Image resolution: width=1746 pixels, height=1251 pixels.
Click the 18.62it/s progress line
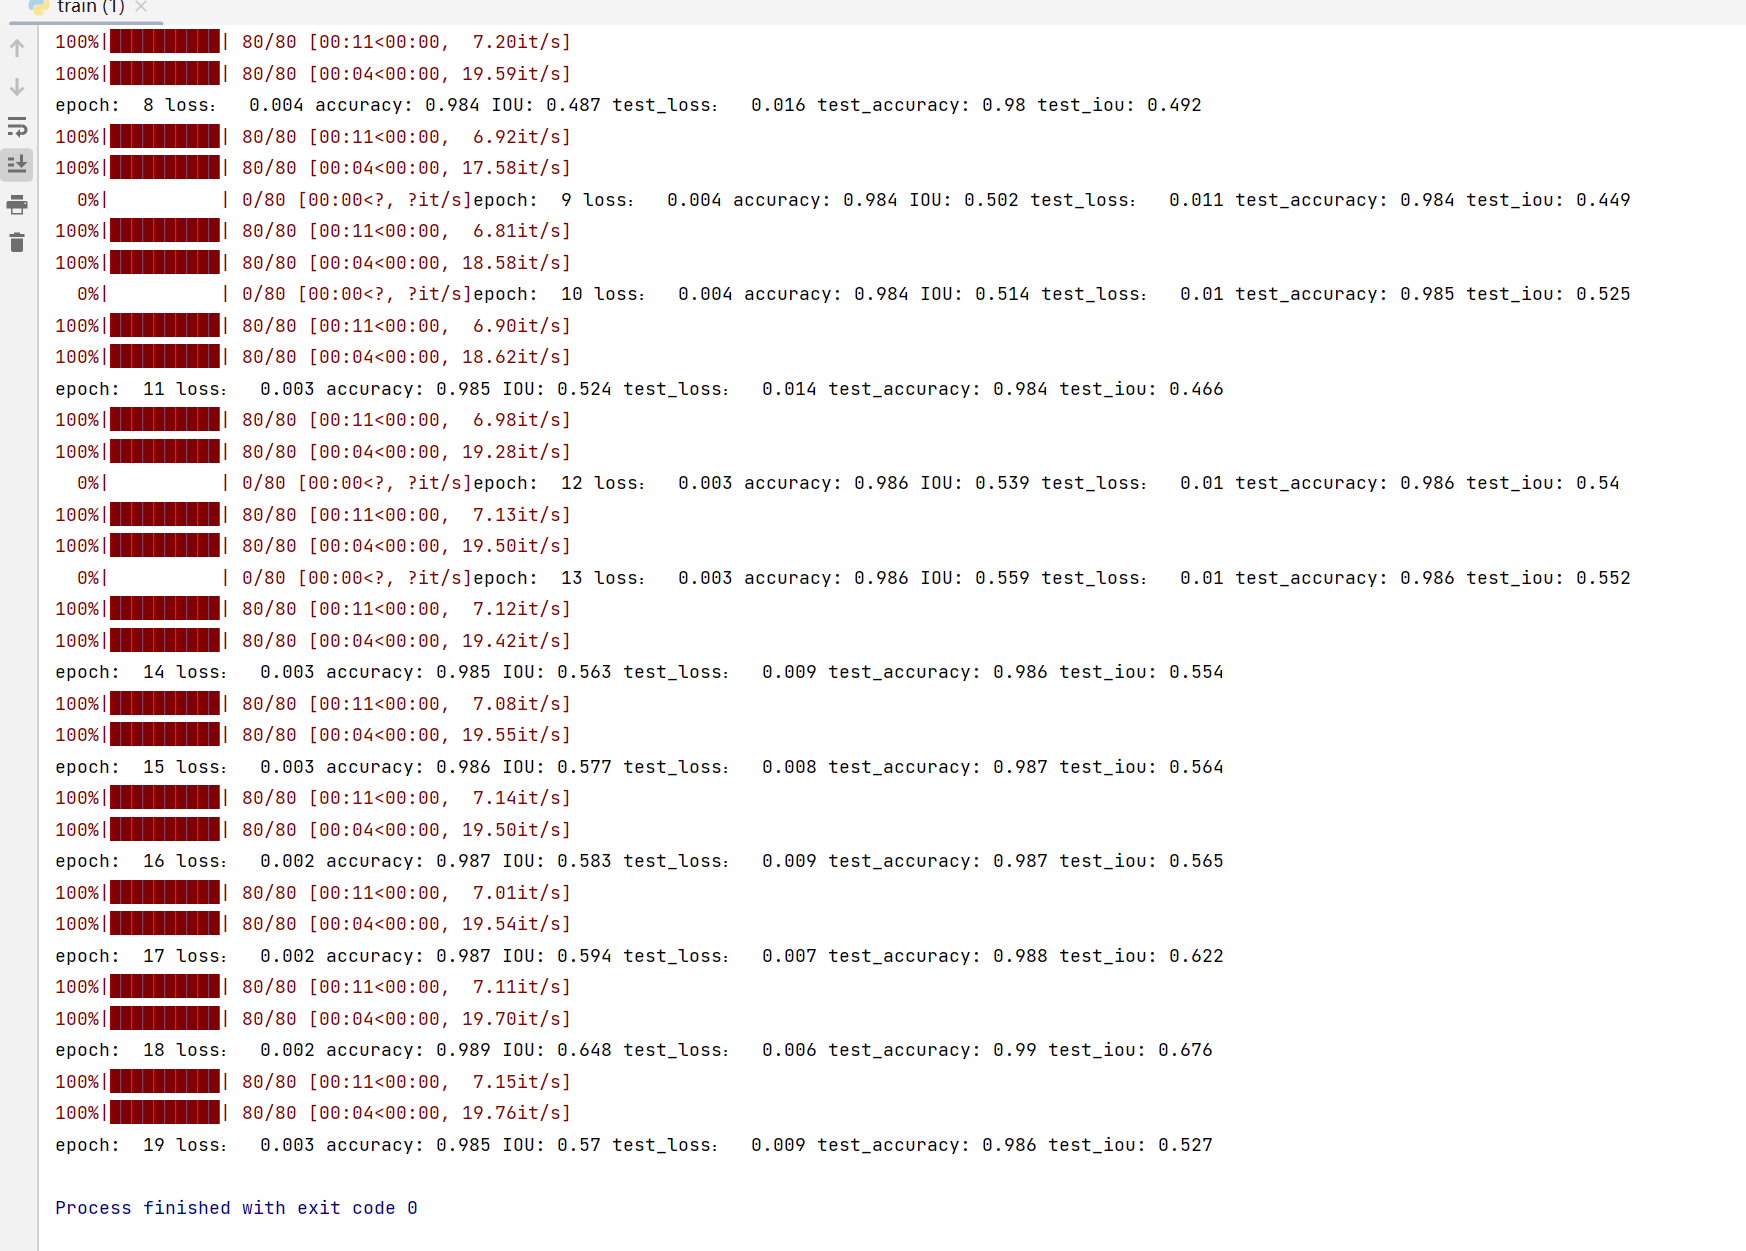[313, 357]
